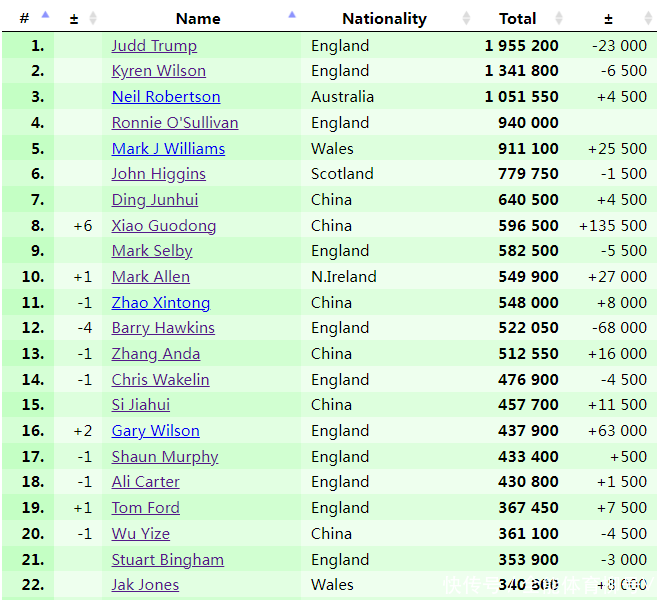Click the Gary Wilson link

point(155,431)
